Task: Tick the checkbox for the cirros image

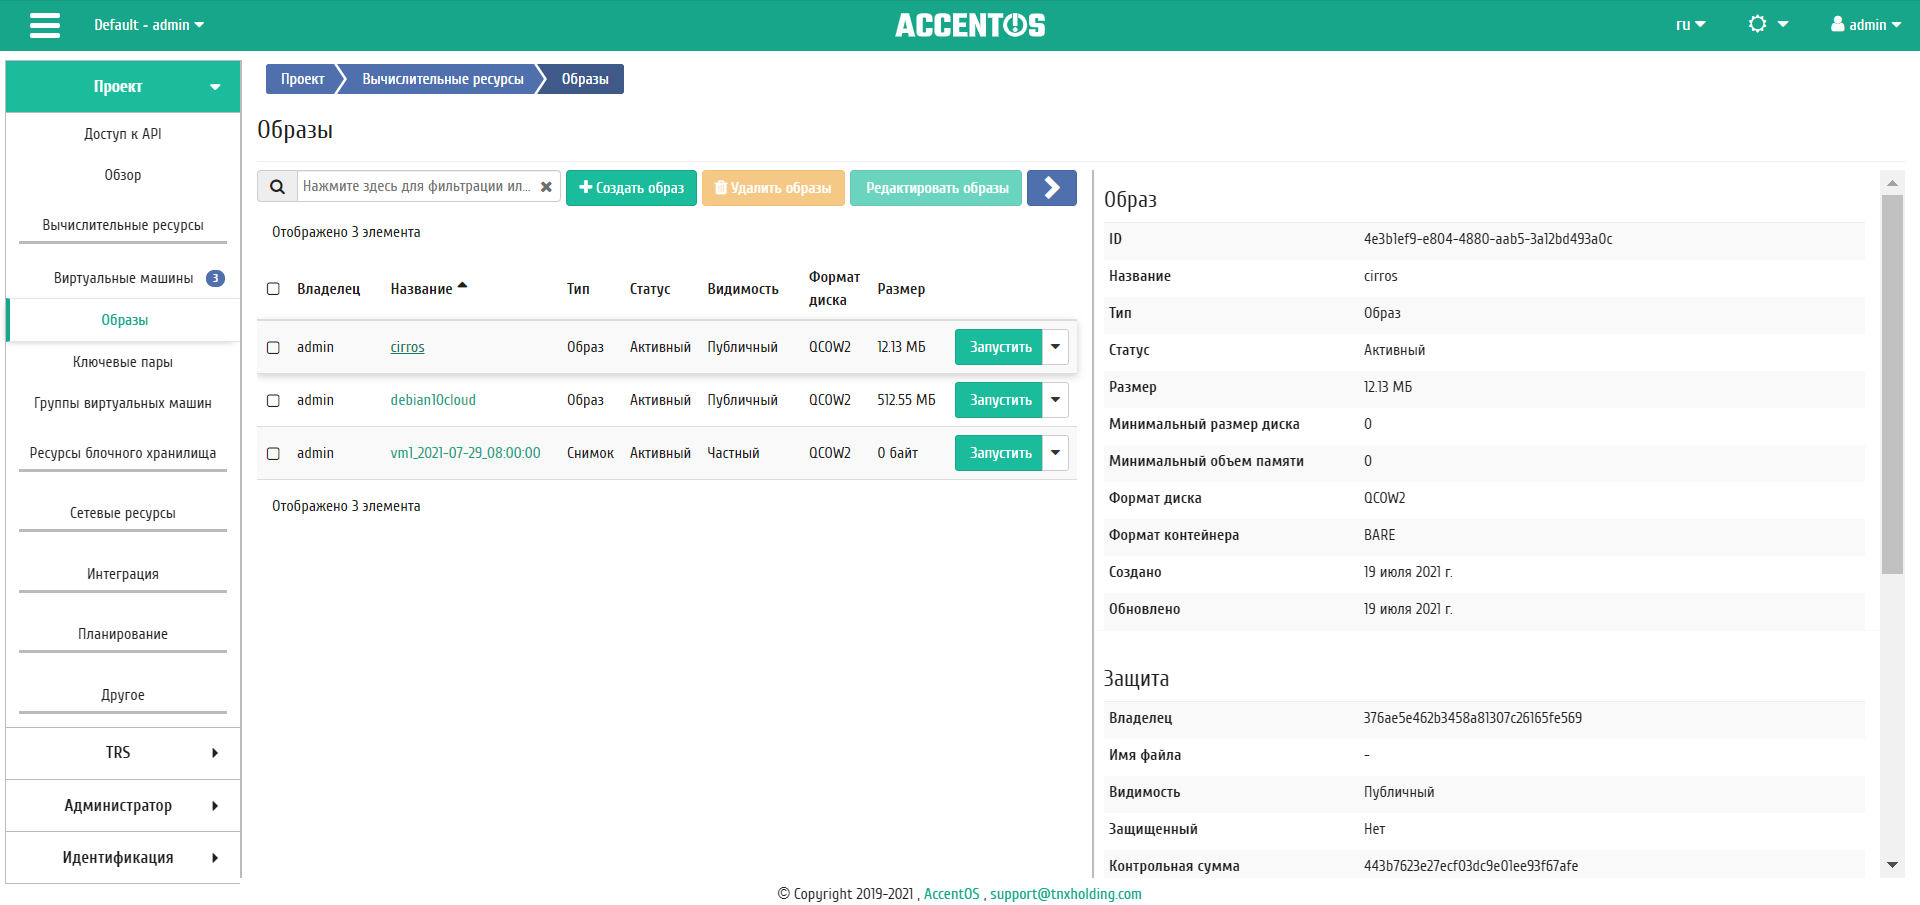Action: click(x=273, y=347)
